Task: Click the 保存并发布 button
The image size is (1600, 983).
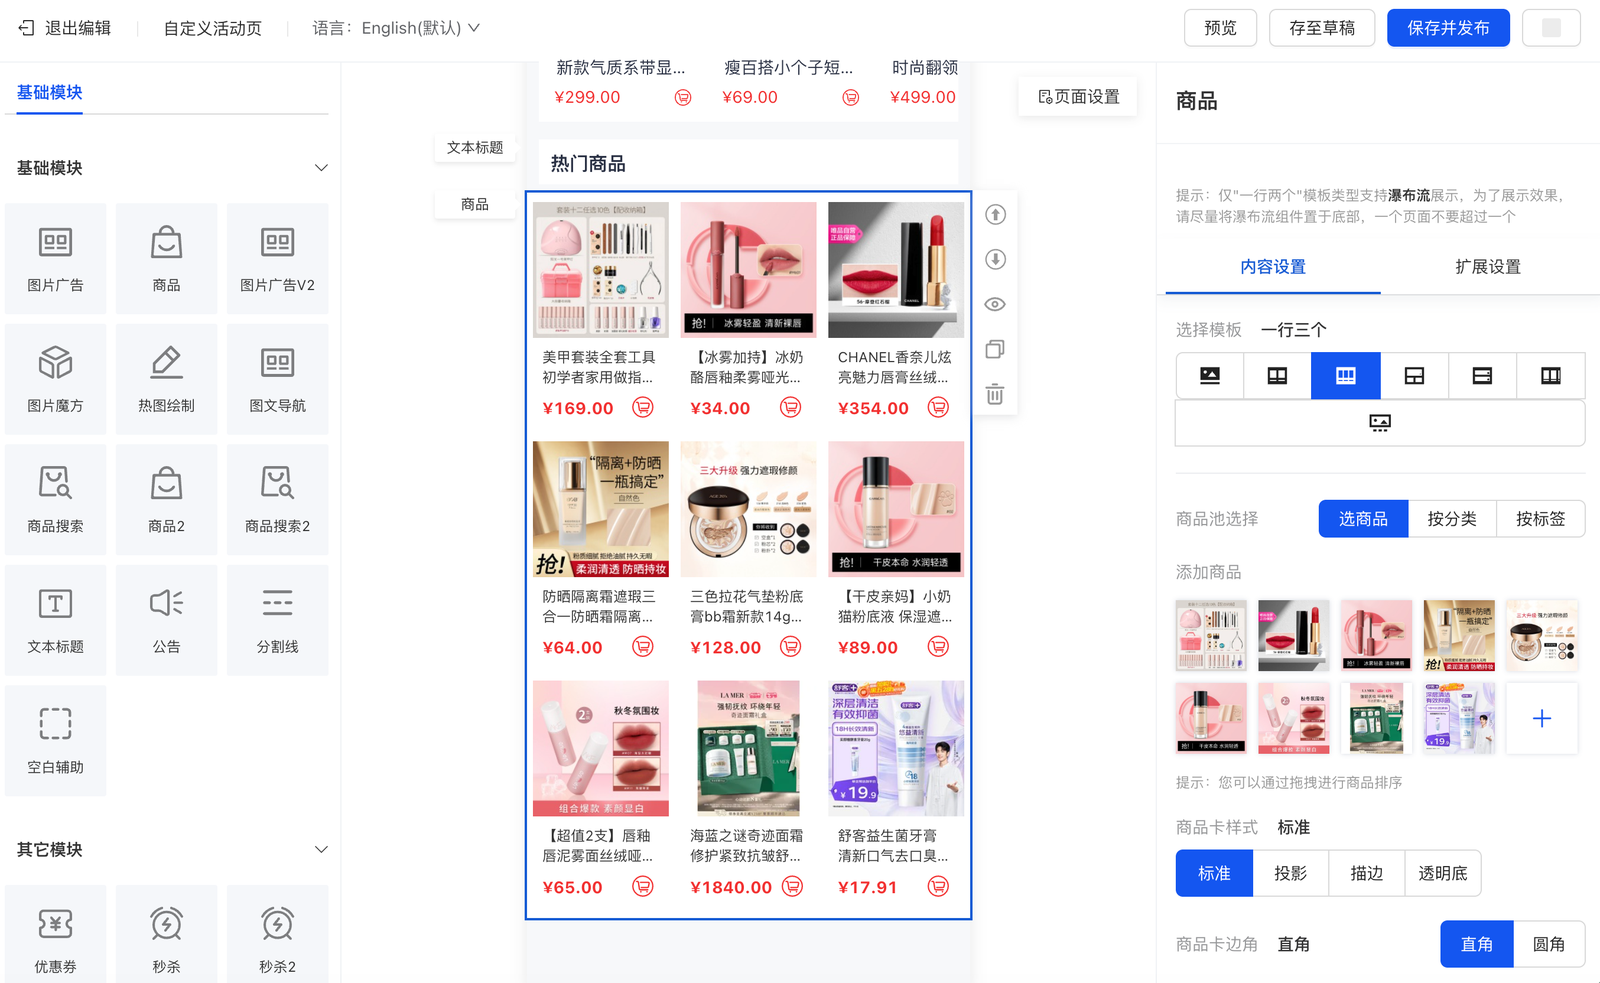Action: tap(1447, 28)
